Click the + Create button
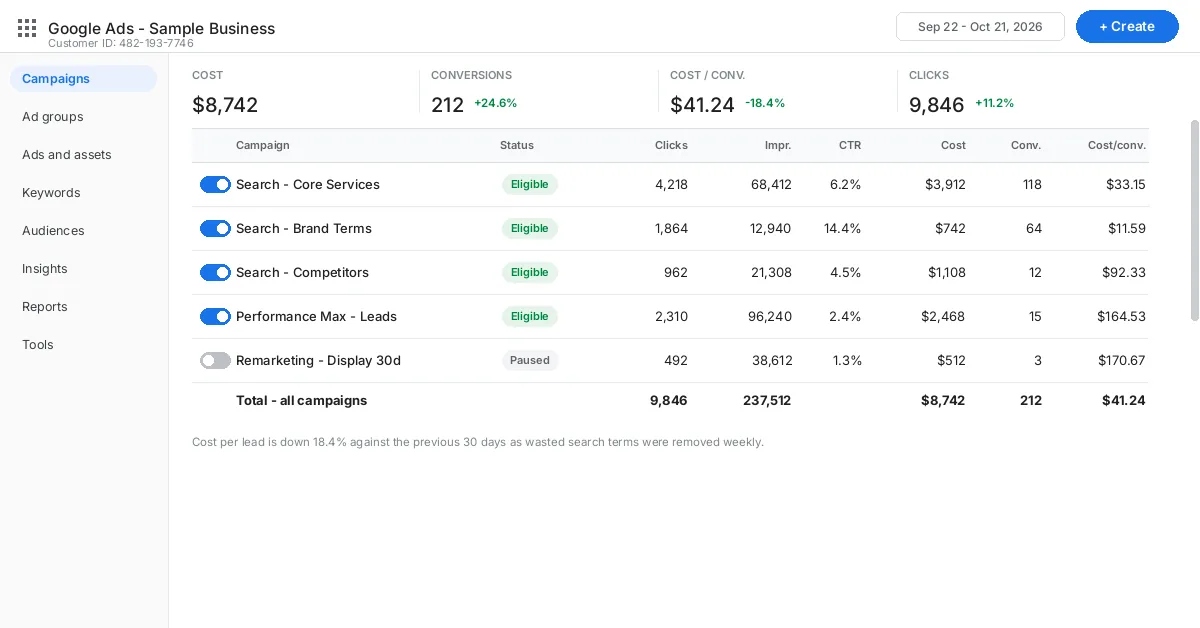The height and width of the screenshot is (628, 1200). (1127, 27)
